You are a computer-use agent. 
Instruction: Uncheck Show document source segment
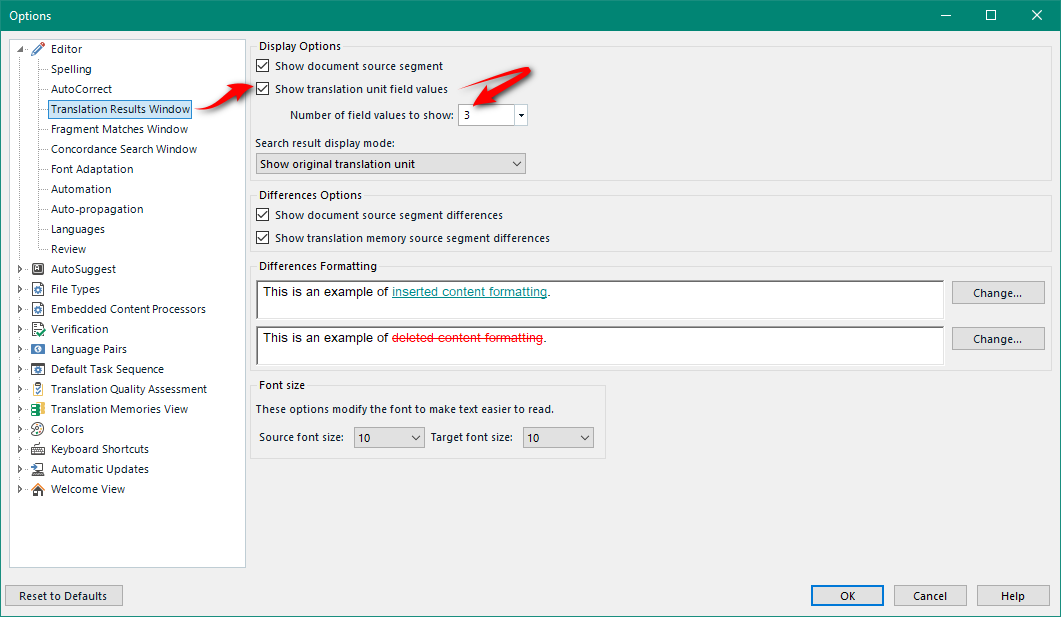(x=262, y=65)
